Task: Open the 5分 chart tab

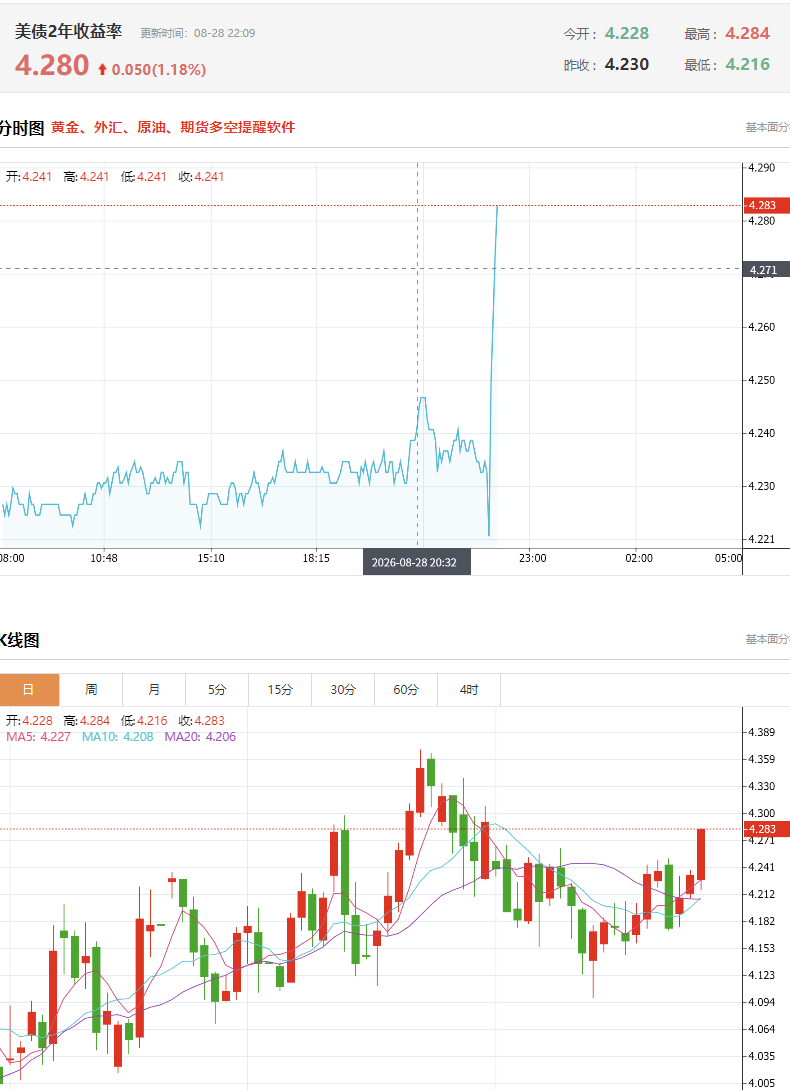Action: pyautogui.click(x=217, y=690)
